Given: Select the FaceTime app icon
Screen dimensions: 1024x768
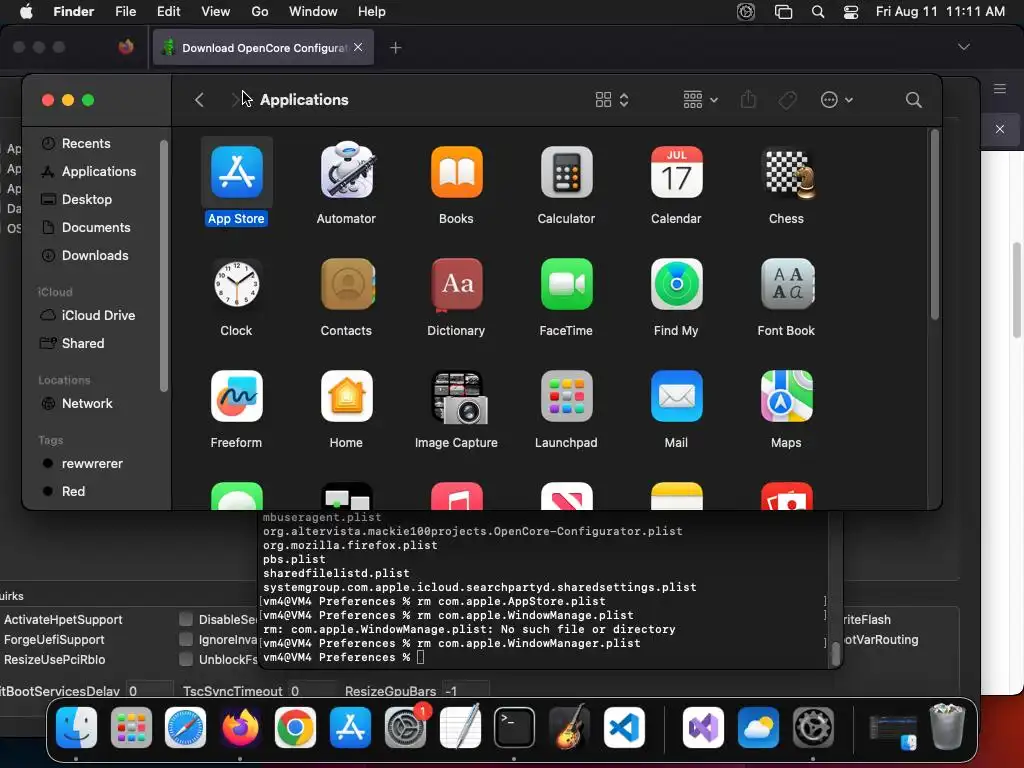Looking at the screenshot, I should [x=566, y=284].
